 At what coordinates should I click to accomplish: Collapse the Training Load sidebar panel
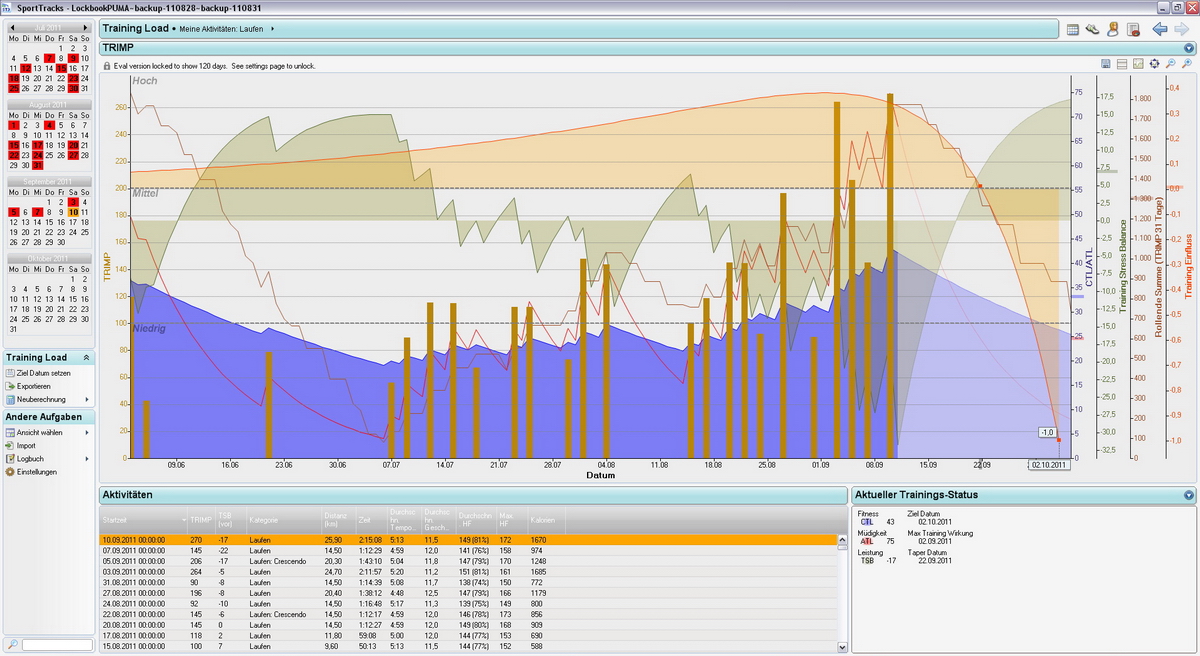pos(86,357)
